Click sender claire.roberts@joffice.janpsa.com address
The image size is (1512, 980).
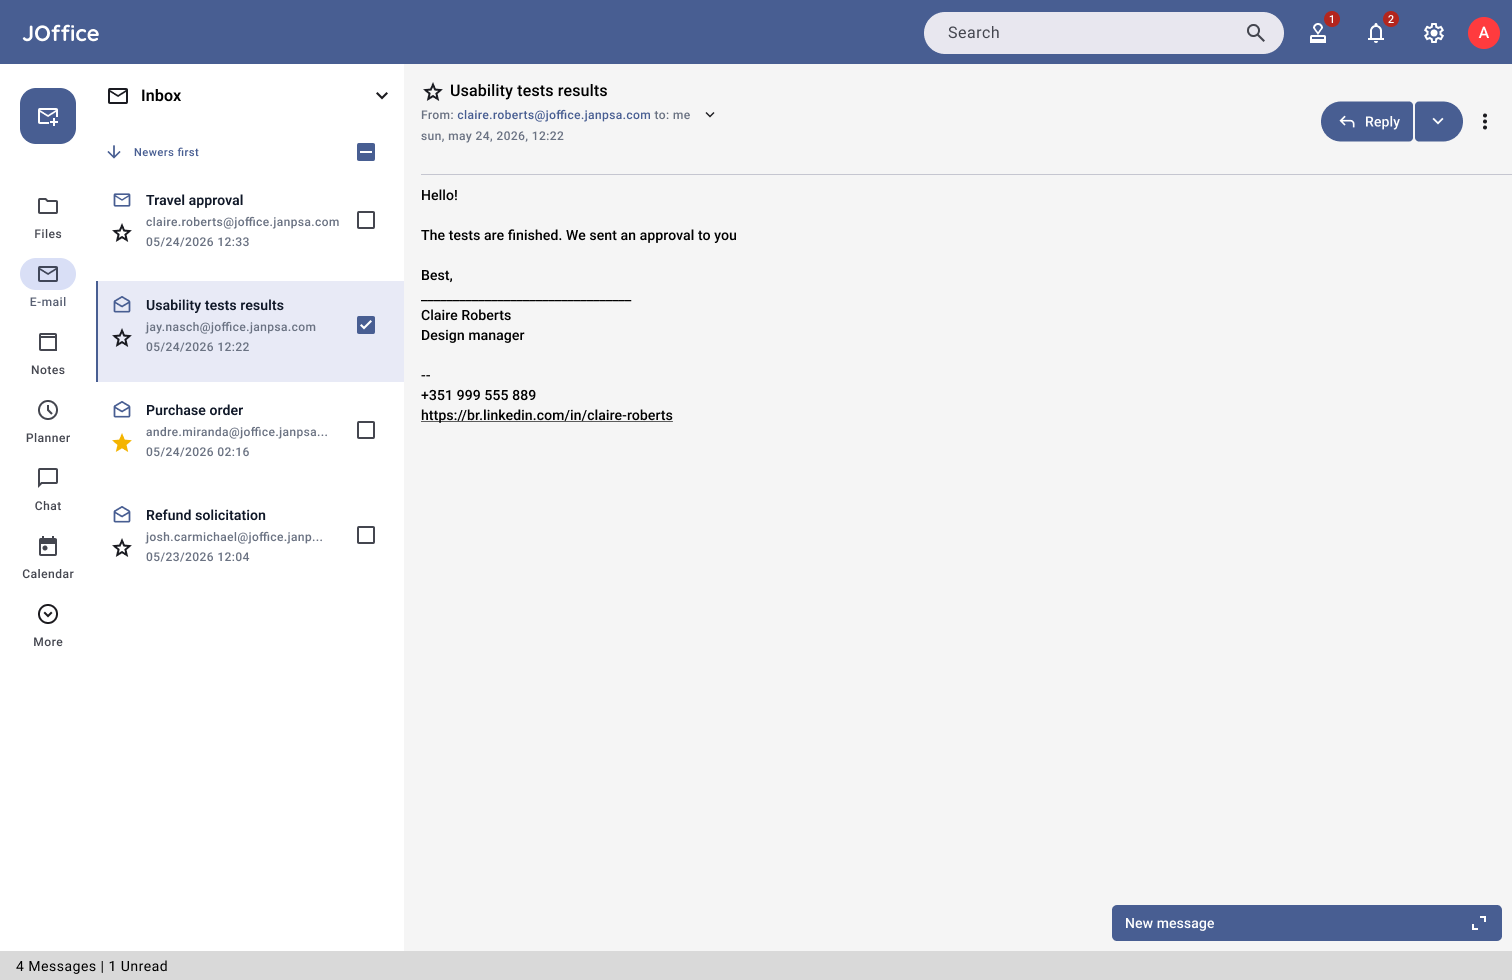554,115
